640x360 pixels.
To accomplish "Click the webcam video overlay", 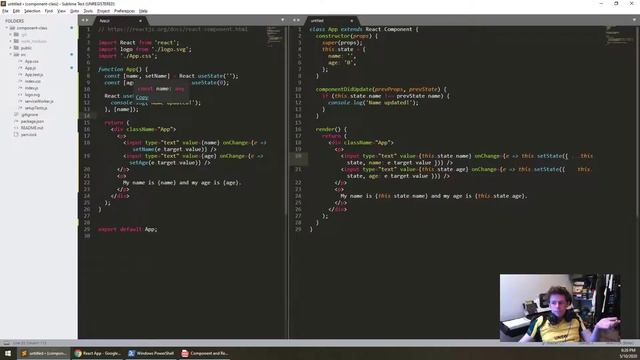I will 560,308.
